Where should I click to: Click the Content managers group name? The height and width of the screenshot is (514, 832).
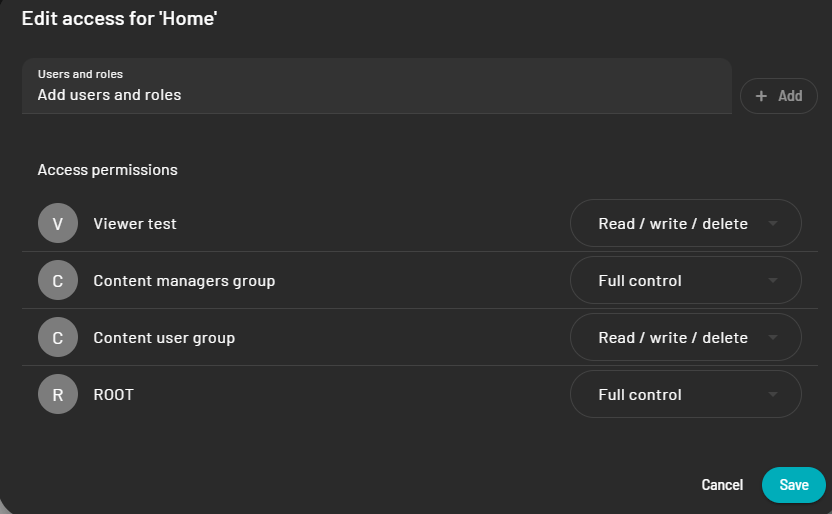pyautogui.click(x=184, y=281)
